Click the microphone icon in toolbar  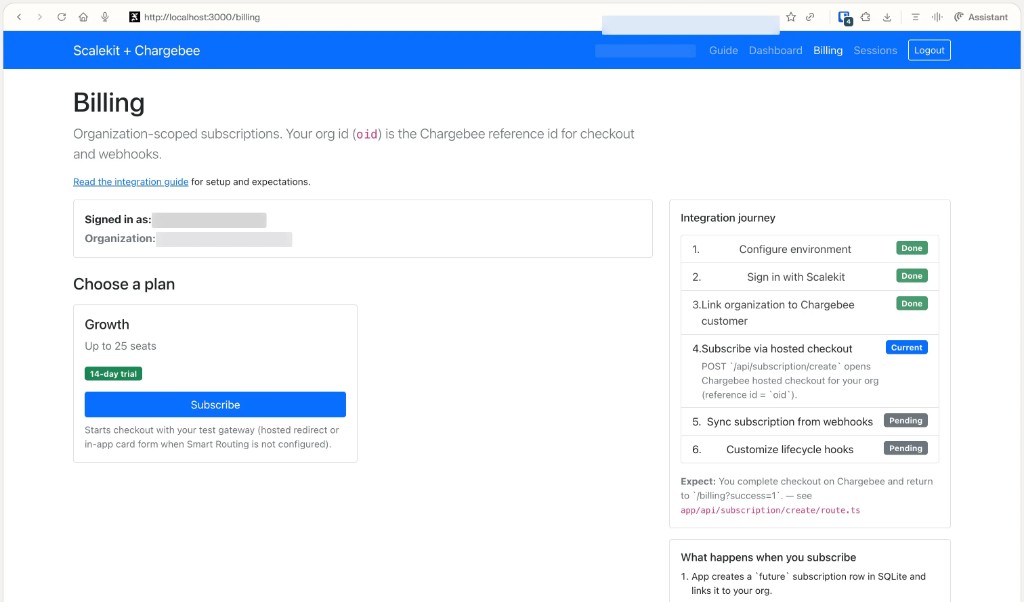tap(104, 17)
